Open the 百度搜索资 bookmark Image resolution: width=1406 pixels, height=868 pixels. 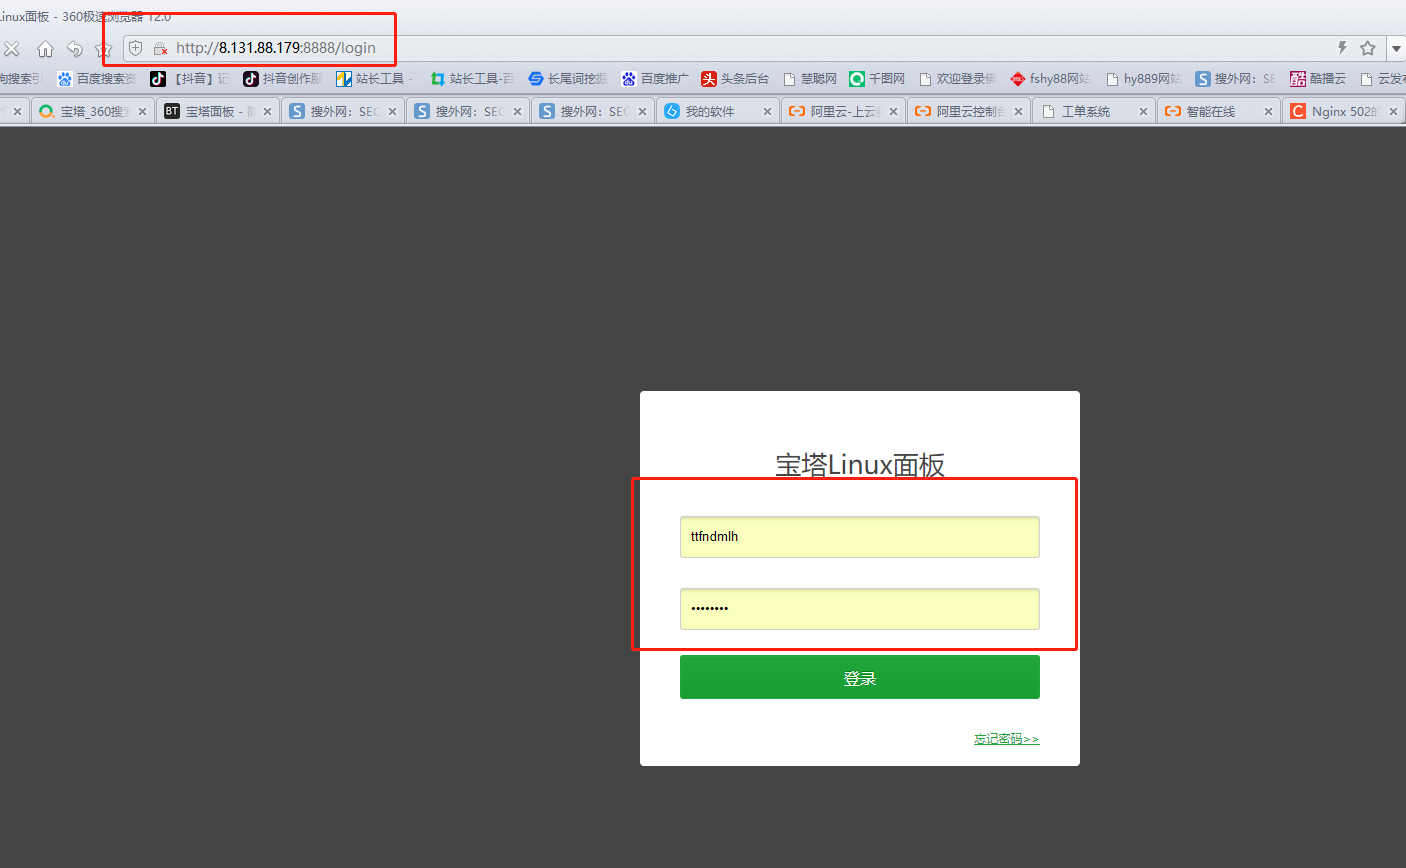[97, 79]
